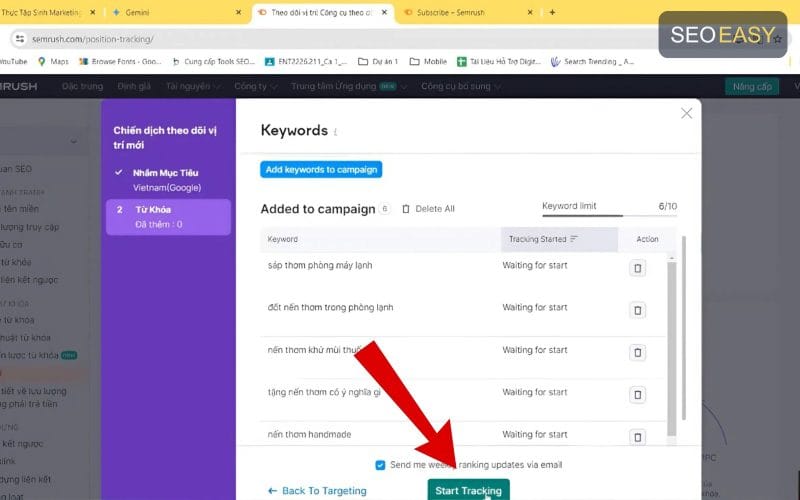
Task: Click Start Tracking button
Action: pos(468,490)
